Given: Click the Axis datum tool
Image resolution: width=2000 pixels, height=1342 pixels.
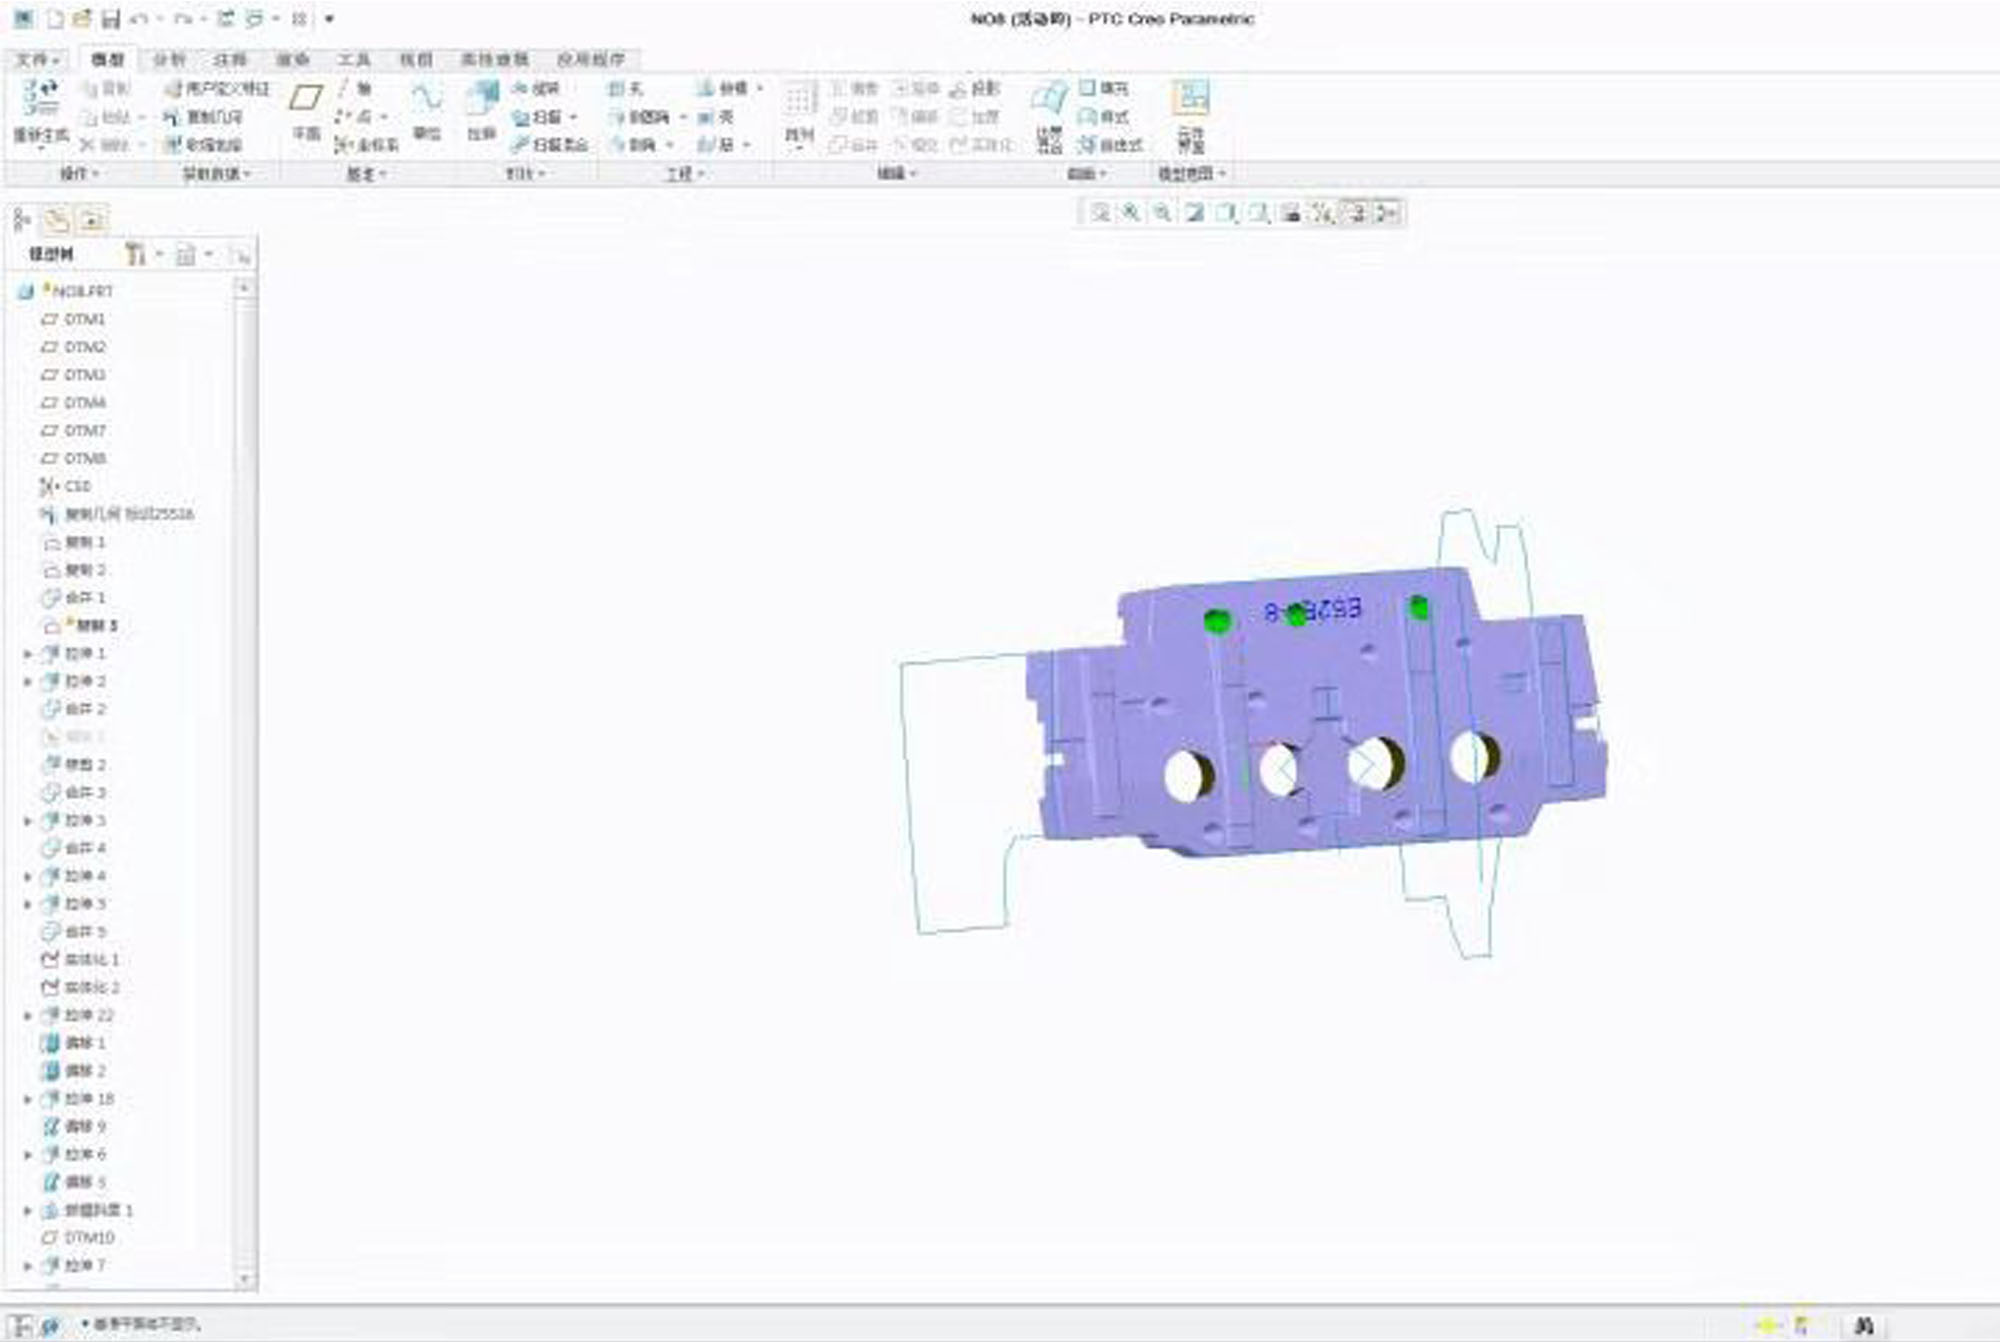Looking at the screenshot, I should point(355,89).
